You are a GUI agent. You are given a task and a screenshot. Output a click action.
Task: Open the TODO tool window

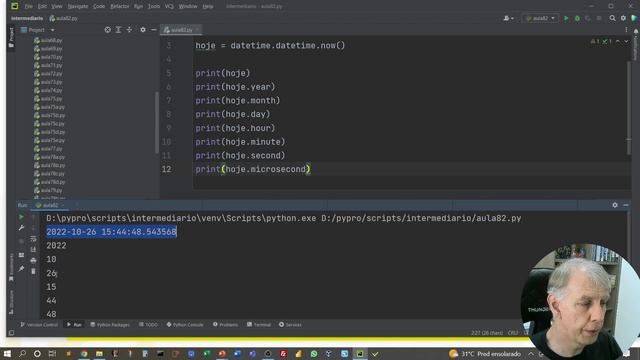point(148,325)
